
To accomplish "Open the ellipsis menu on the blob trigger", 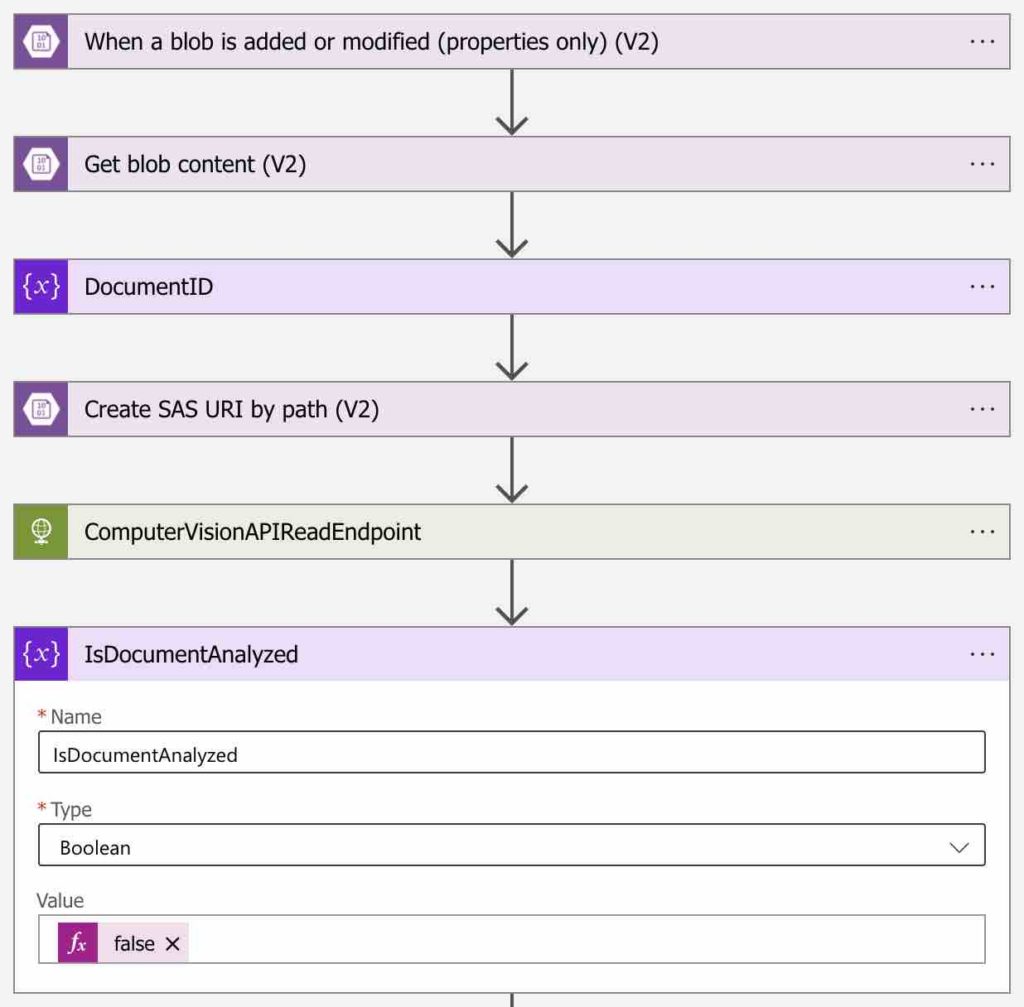I will tap(984, 41).
